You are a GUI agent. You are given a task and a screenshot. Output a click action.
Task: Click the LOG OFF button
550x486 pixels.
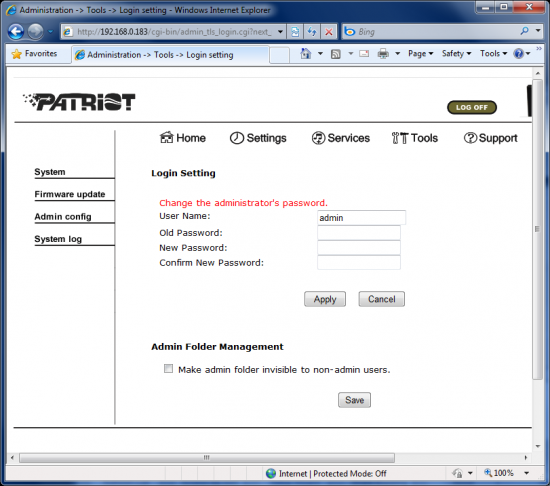pos(472,108)
